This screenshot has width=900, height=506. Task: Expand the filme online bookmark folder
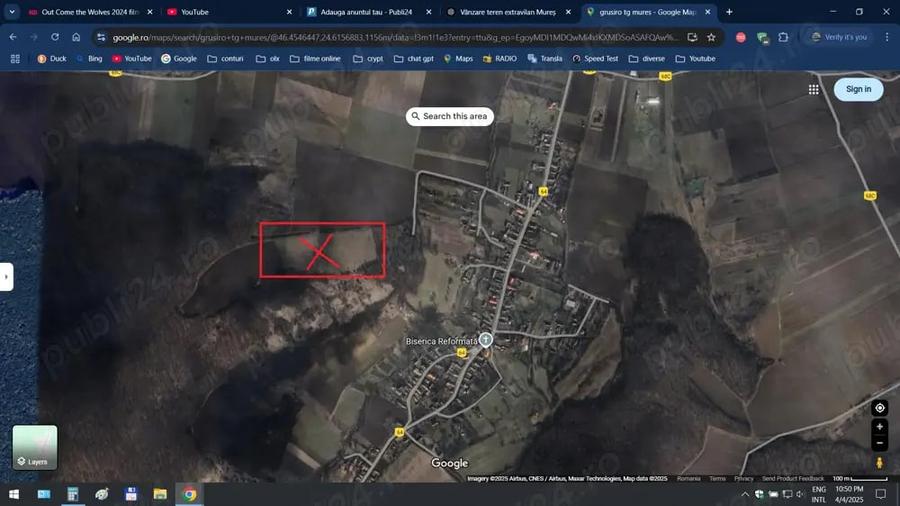315,59
